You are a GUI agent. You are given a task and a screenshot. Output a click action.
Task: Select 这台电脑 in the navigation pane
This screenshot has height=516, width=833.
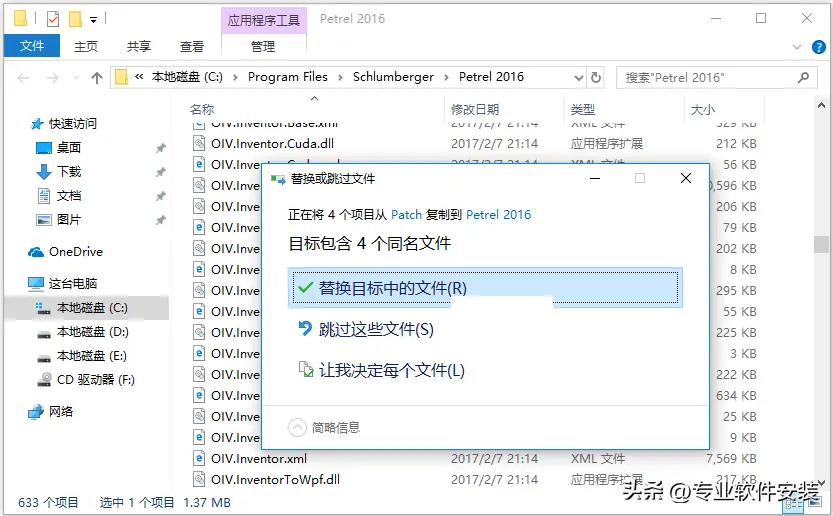[x=72, y=284]
